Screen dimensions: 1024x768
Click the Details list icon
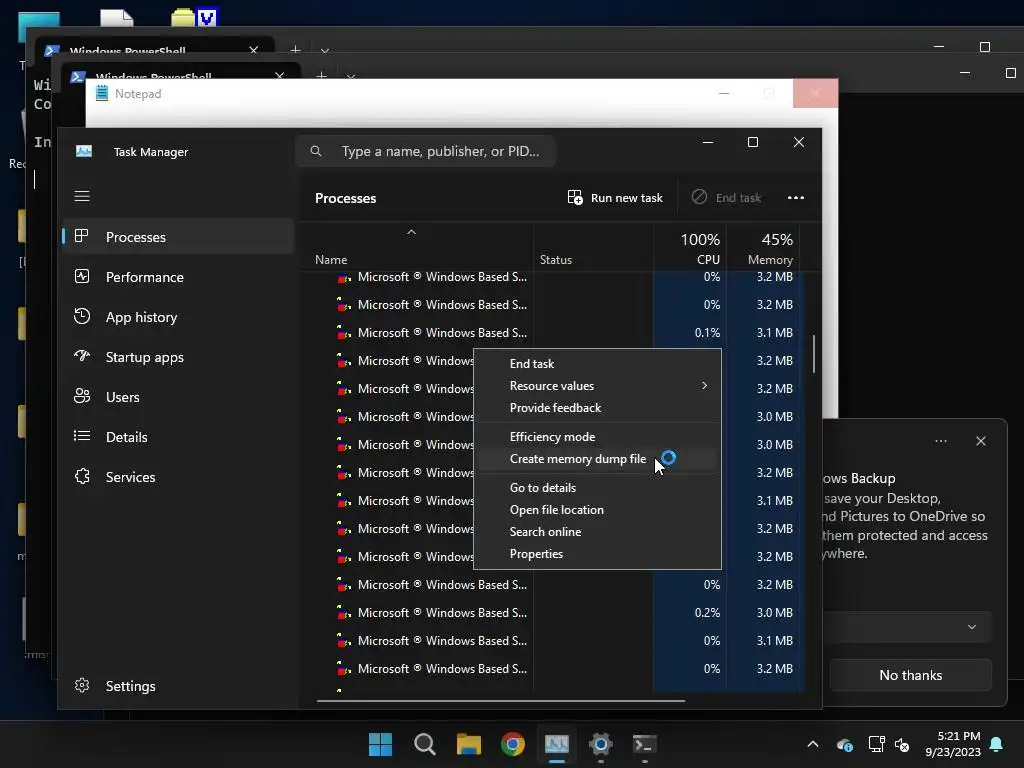pyautogui.click(x=82, y=436)
